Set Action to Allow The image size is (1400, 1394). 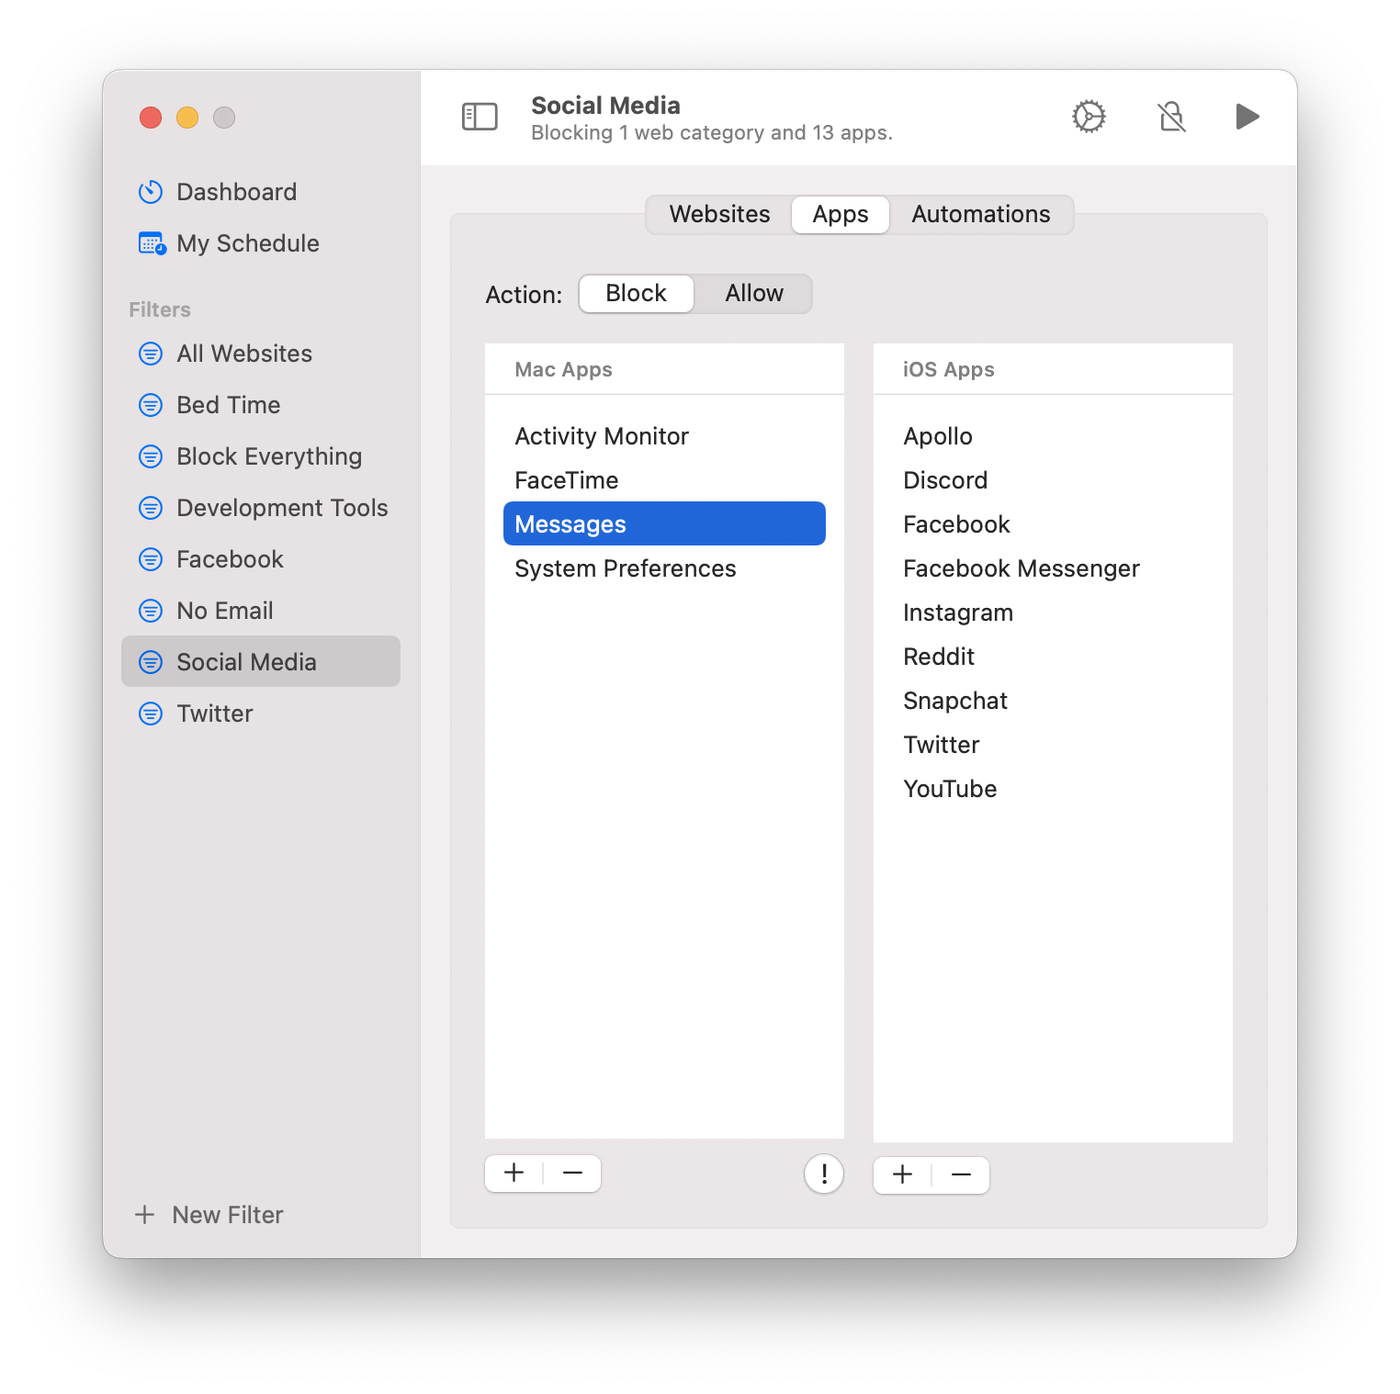coord(753,294)
